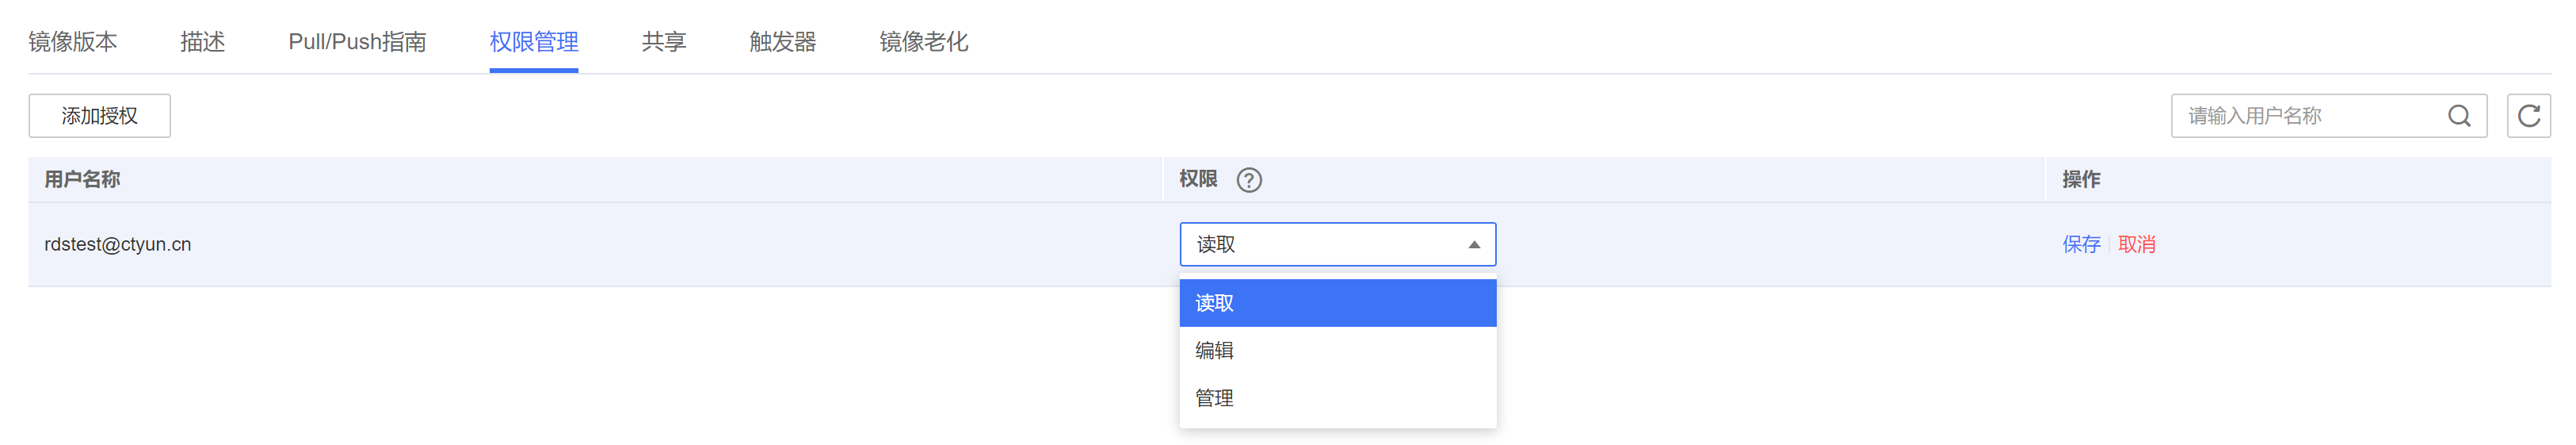
Task: Click the refresh icon button
Action: click(x=2528, y=116)
